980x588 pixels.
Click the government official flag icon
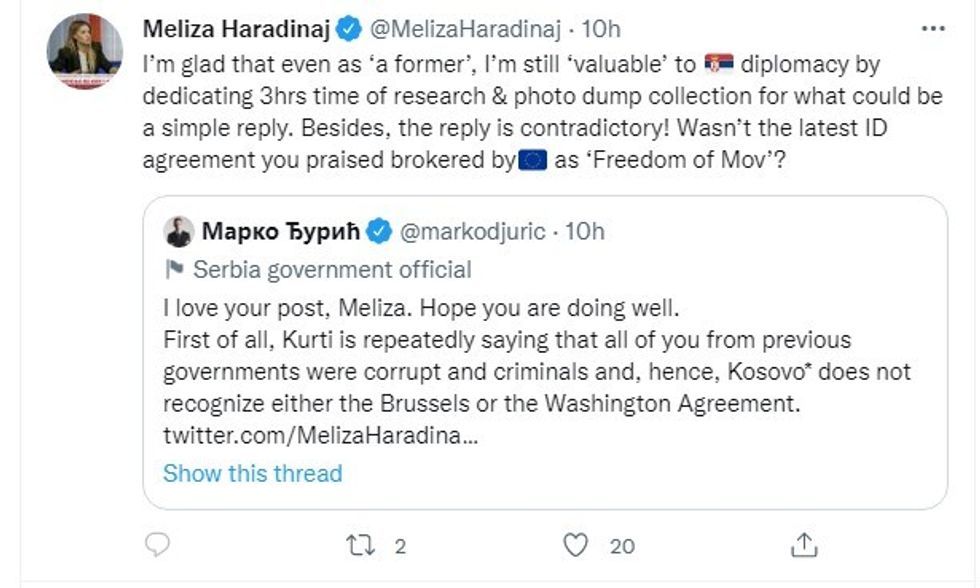click(174, 270)
